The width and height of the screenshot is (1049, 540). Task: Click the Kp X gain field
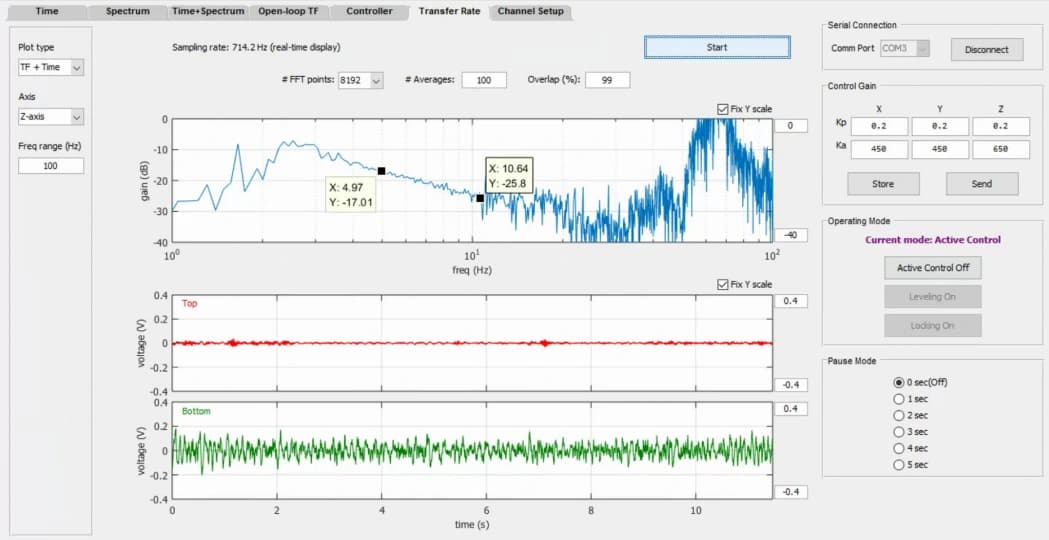879,126
